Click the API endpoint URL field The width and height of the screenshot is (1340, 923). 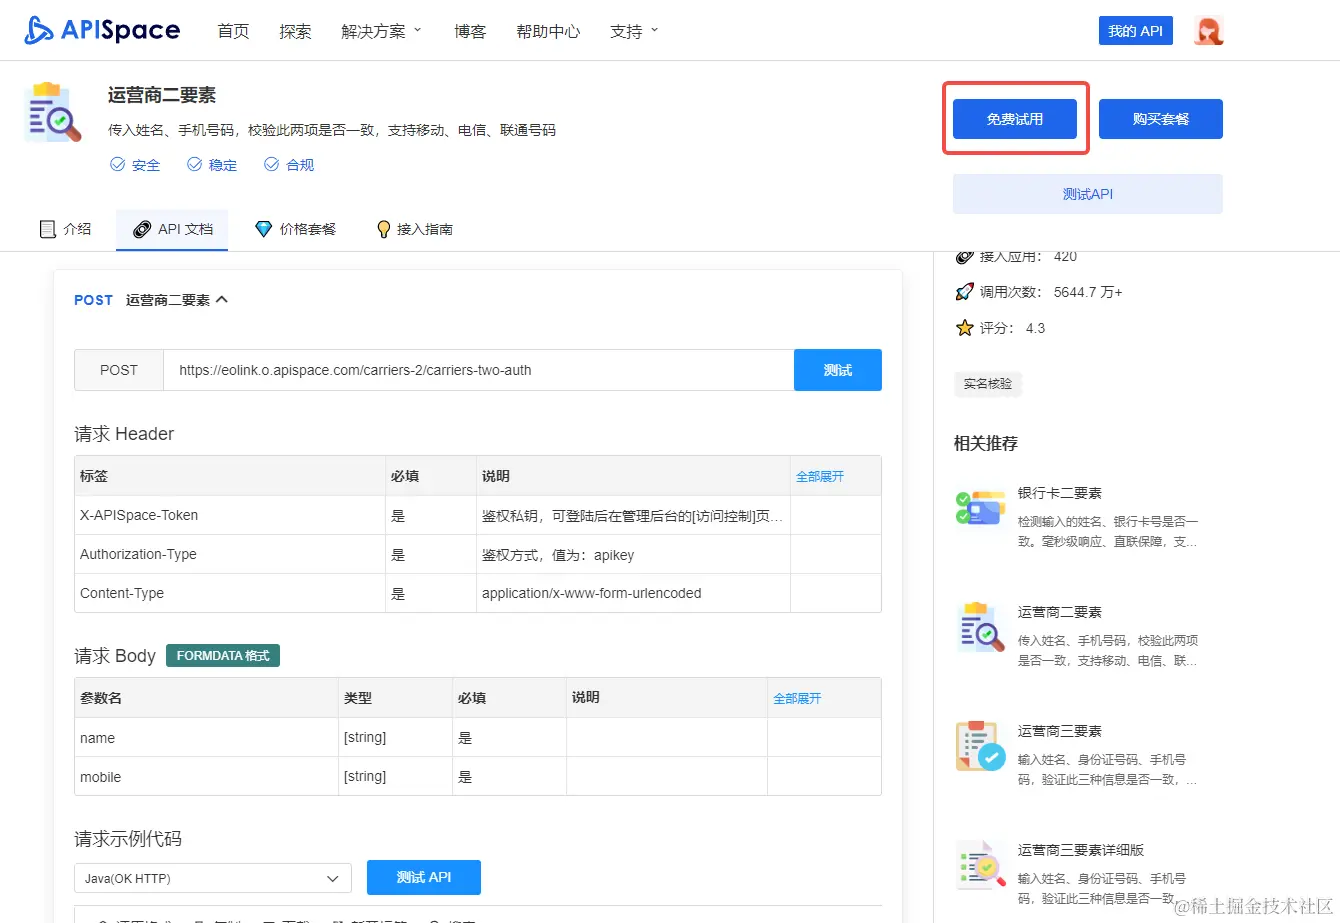point(478,370)
